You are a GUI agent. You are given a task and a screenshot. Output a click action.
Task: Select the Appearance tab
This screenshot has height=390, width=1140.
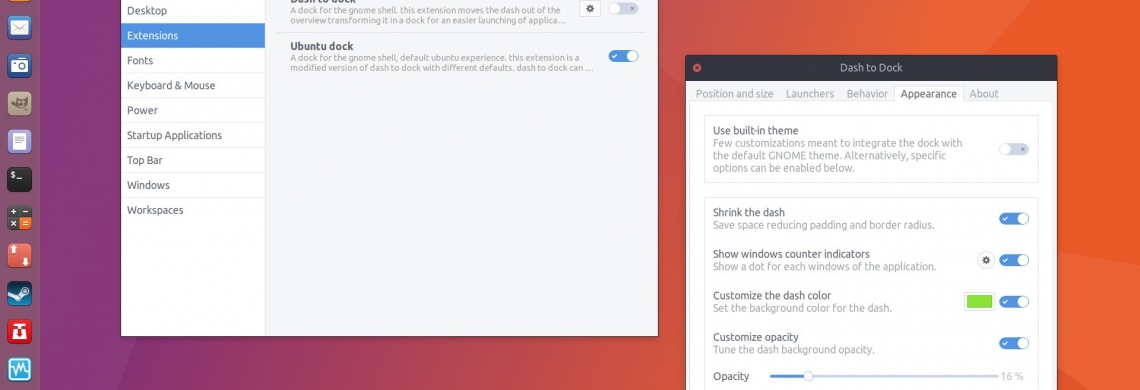tap(928, 94)
